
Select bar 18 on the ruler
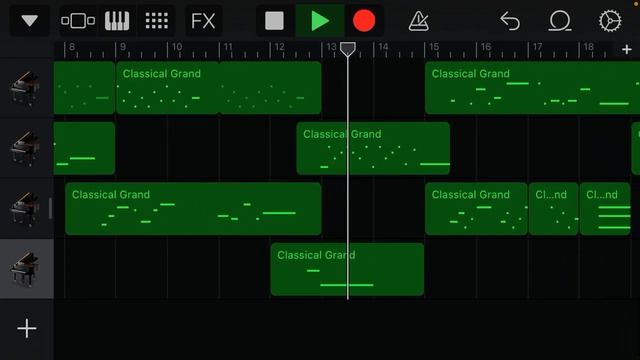click(x=589, y=47)
